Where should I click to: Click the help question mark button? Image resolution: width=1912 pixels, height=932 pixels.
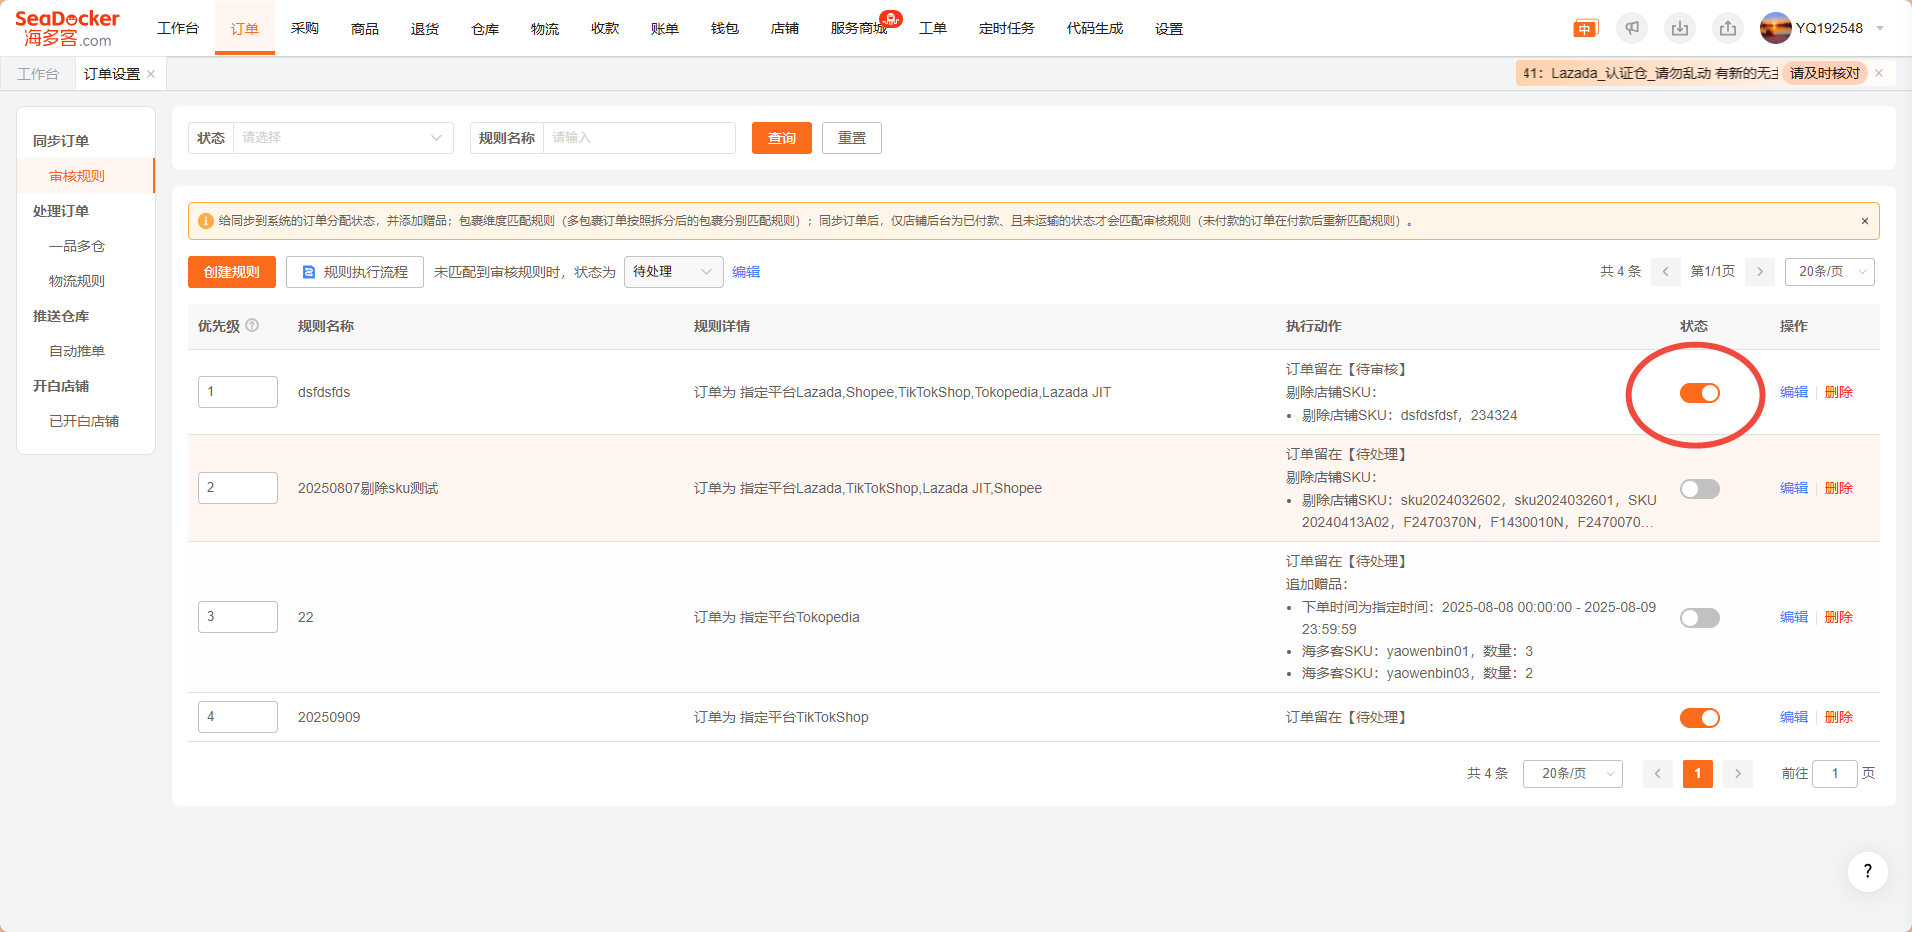(1867, 871)
